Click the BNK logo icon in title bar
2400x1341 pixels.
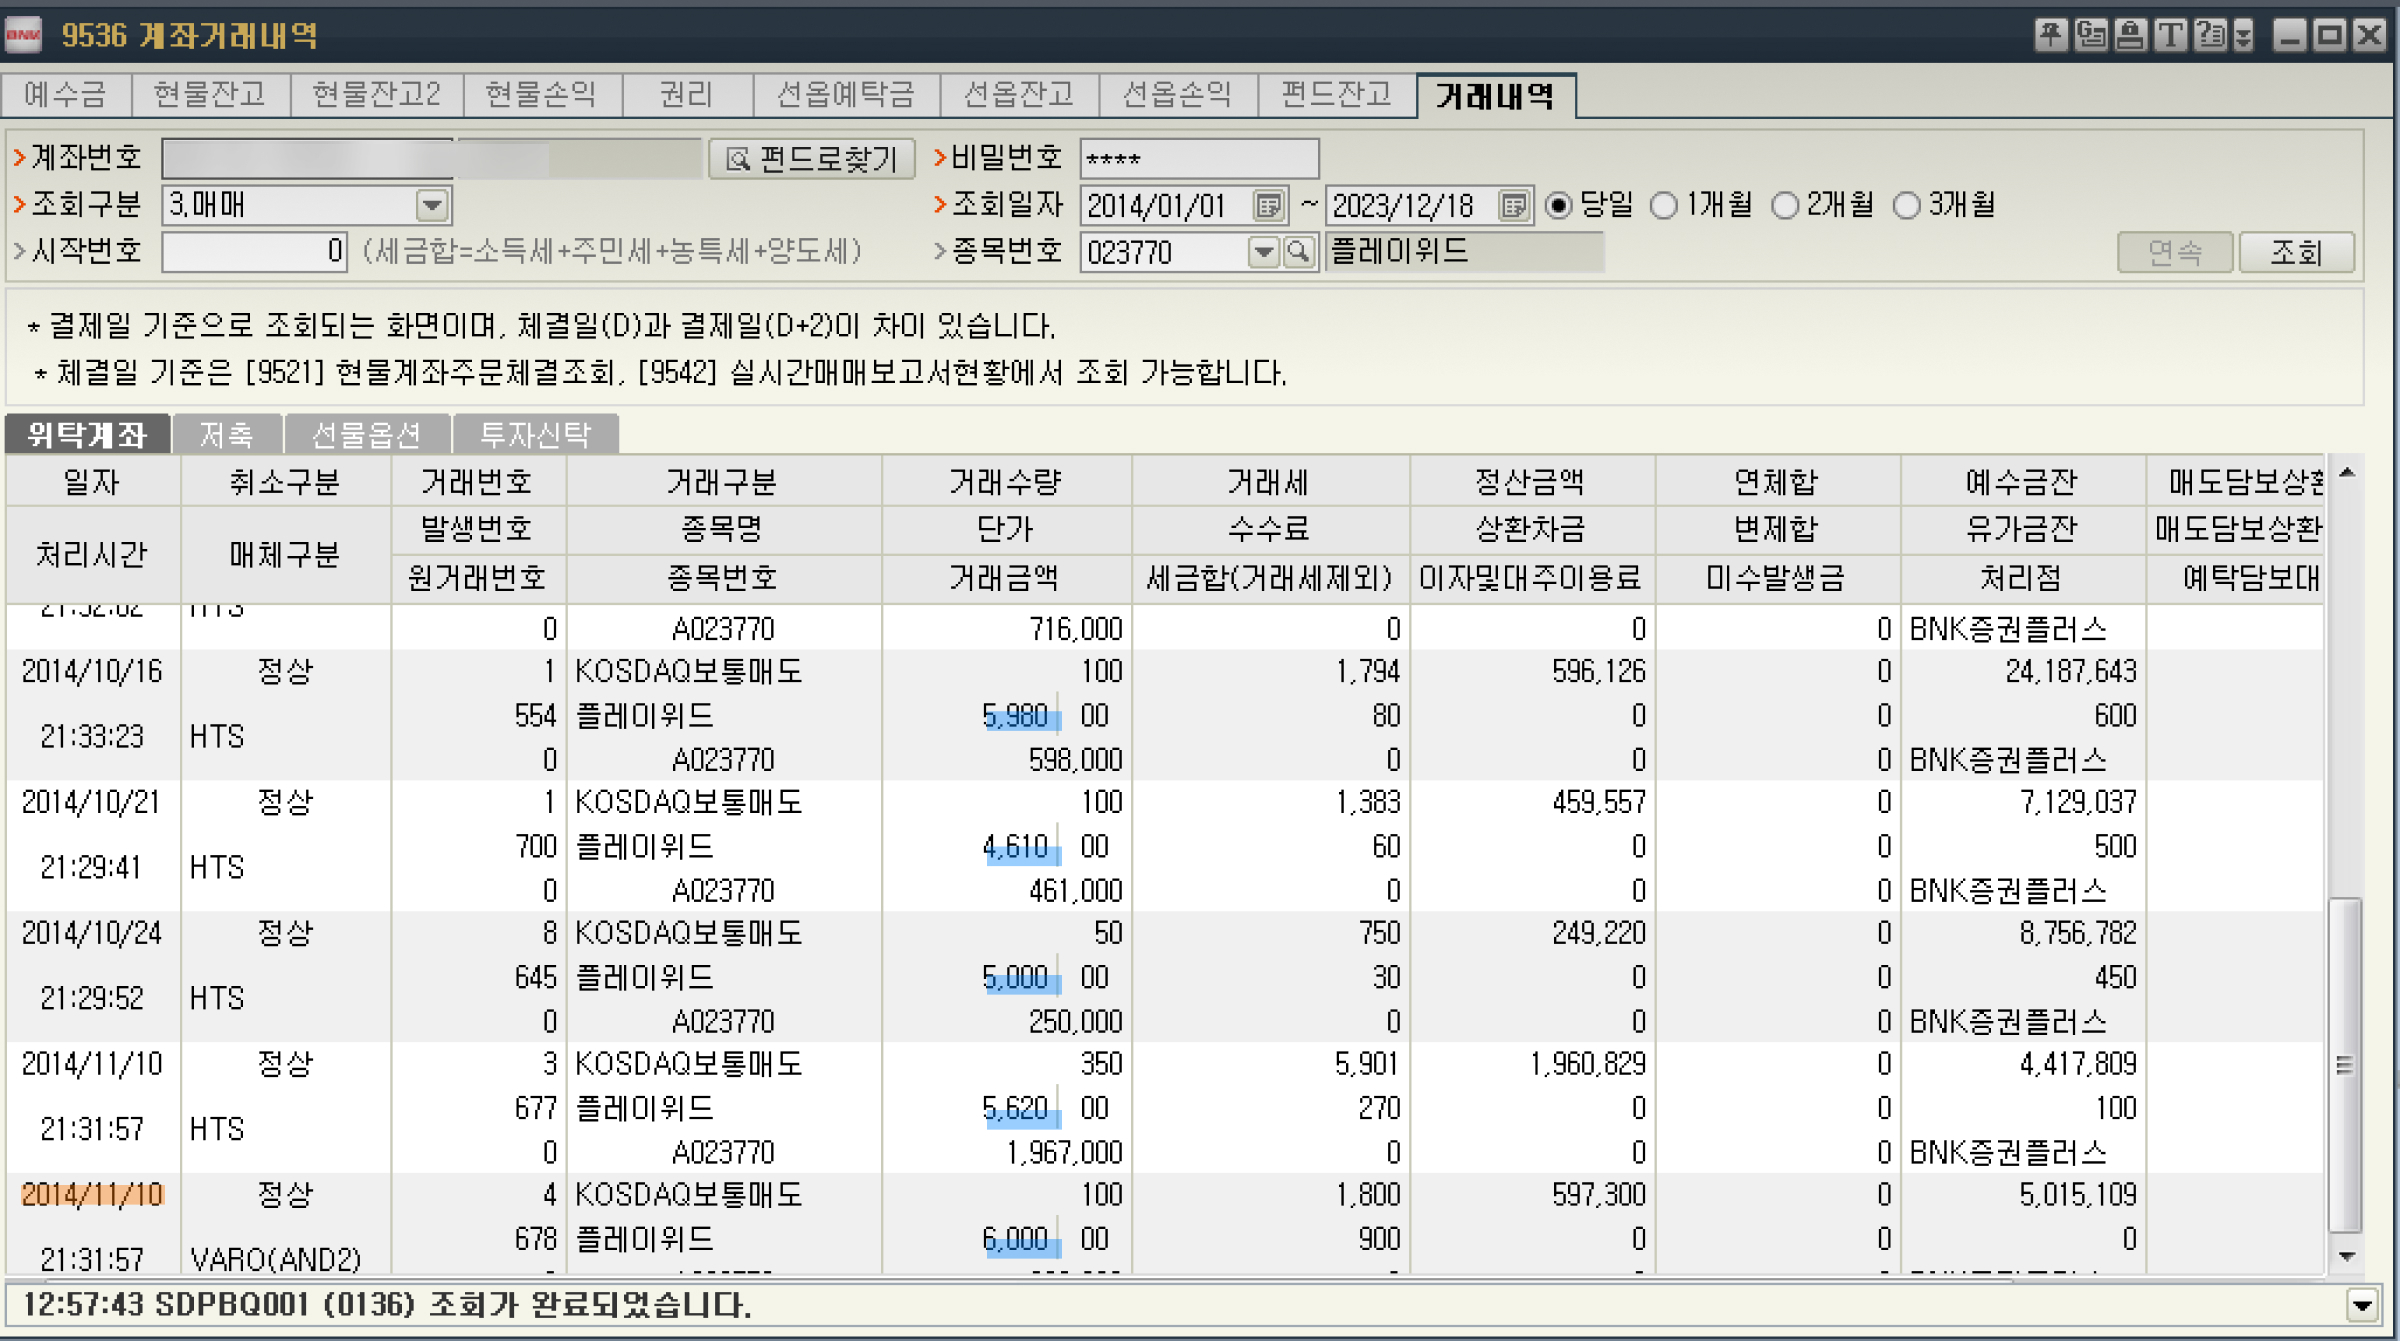[23, 35]
